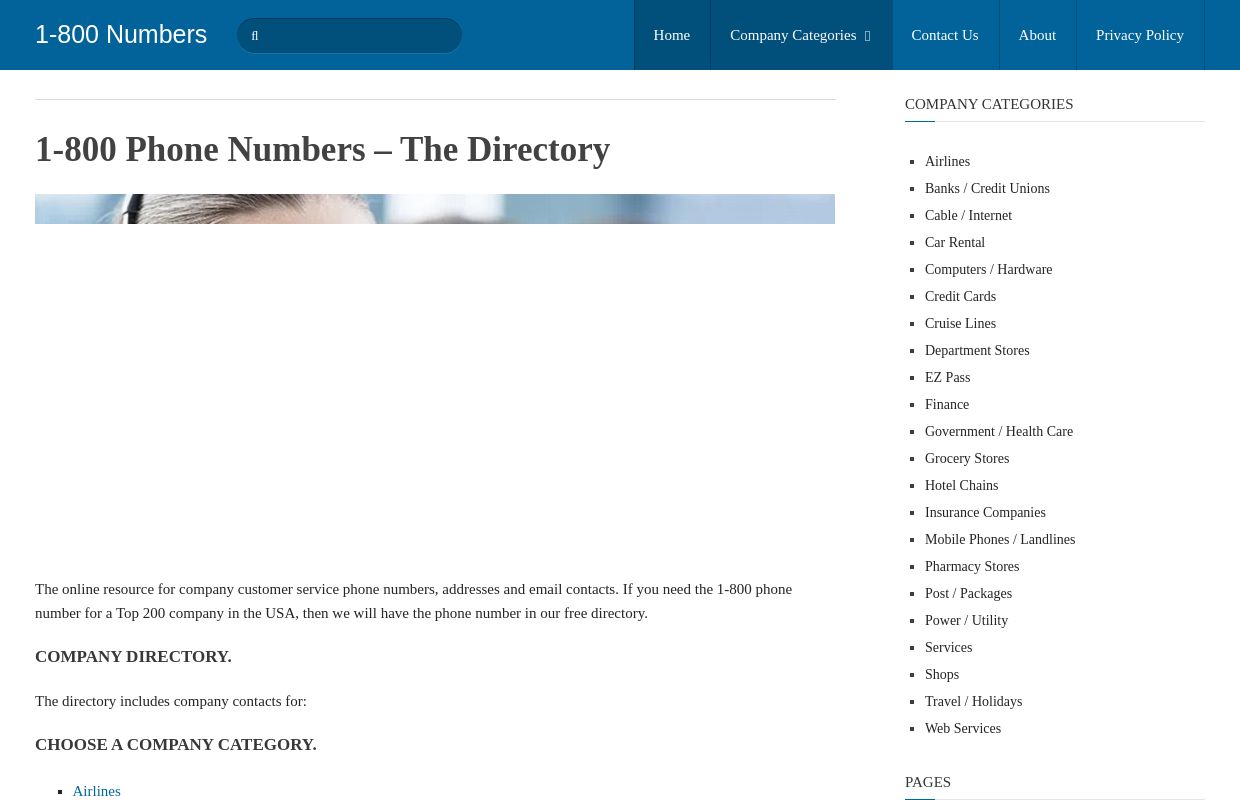Visit Grocery Stores category
The image size is (1240, 800).
[967, 459]
